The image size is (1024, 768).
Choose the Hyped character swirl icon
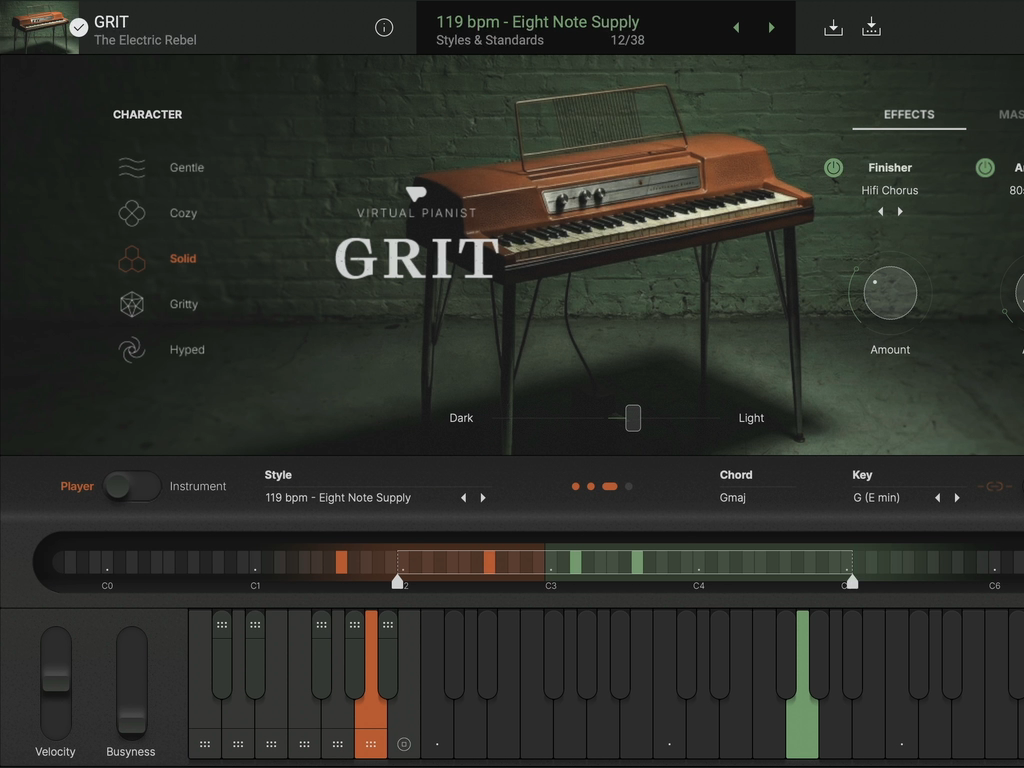pos(132,350)
